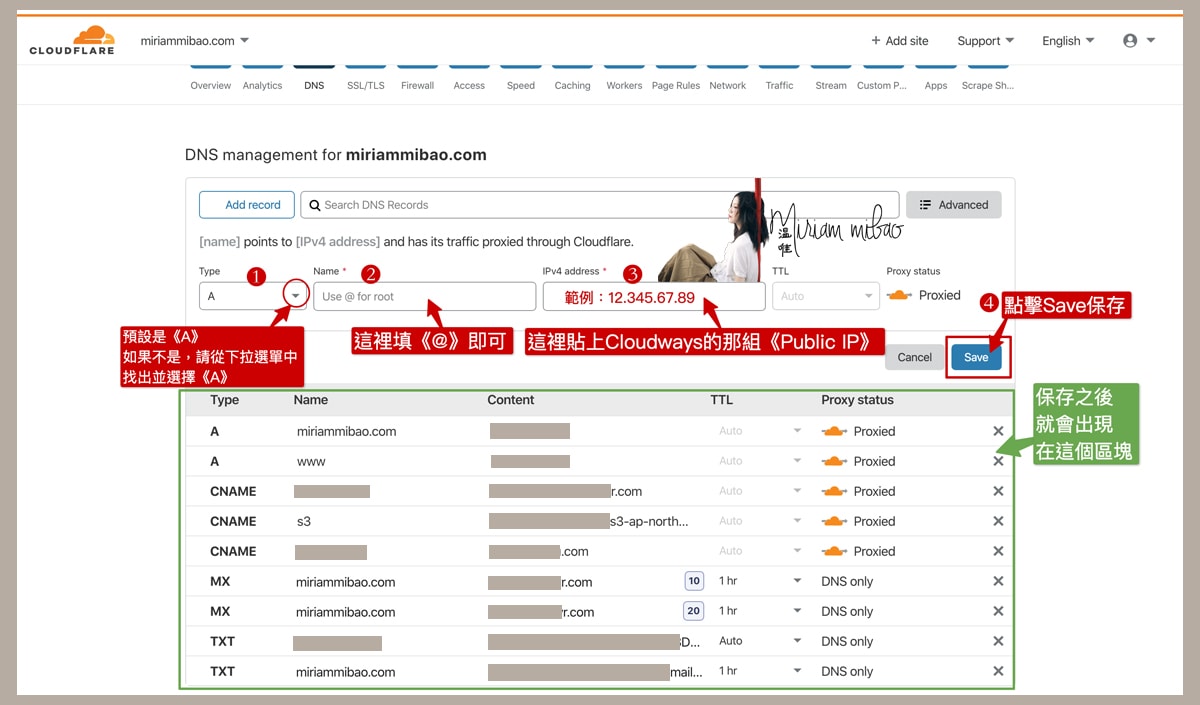This screenshot has height=705, width=1200.
Task: Toggle Proxied cloud in the new record form
Action: click(900, 296)
